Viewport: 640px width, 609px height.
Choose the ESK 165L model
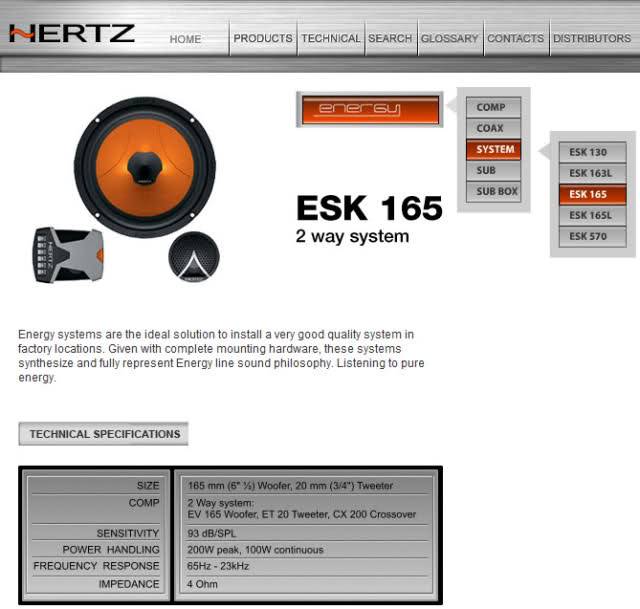point(592,215)
